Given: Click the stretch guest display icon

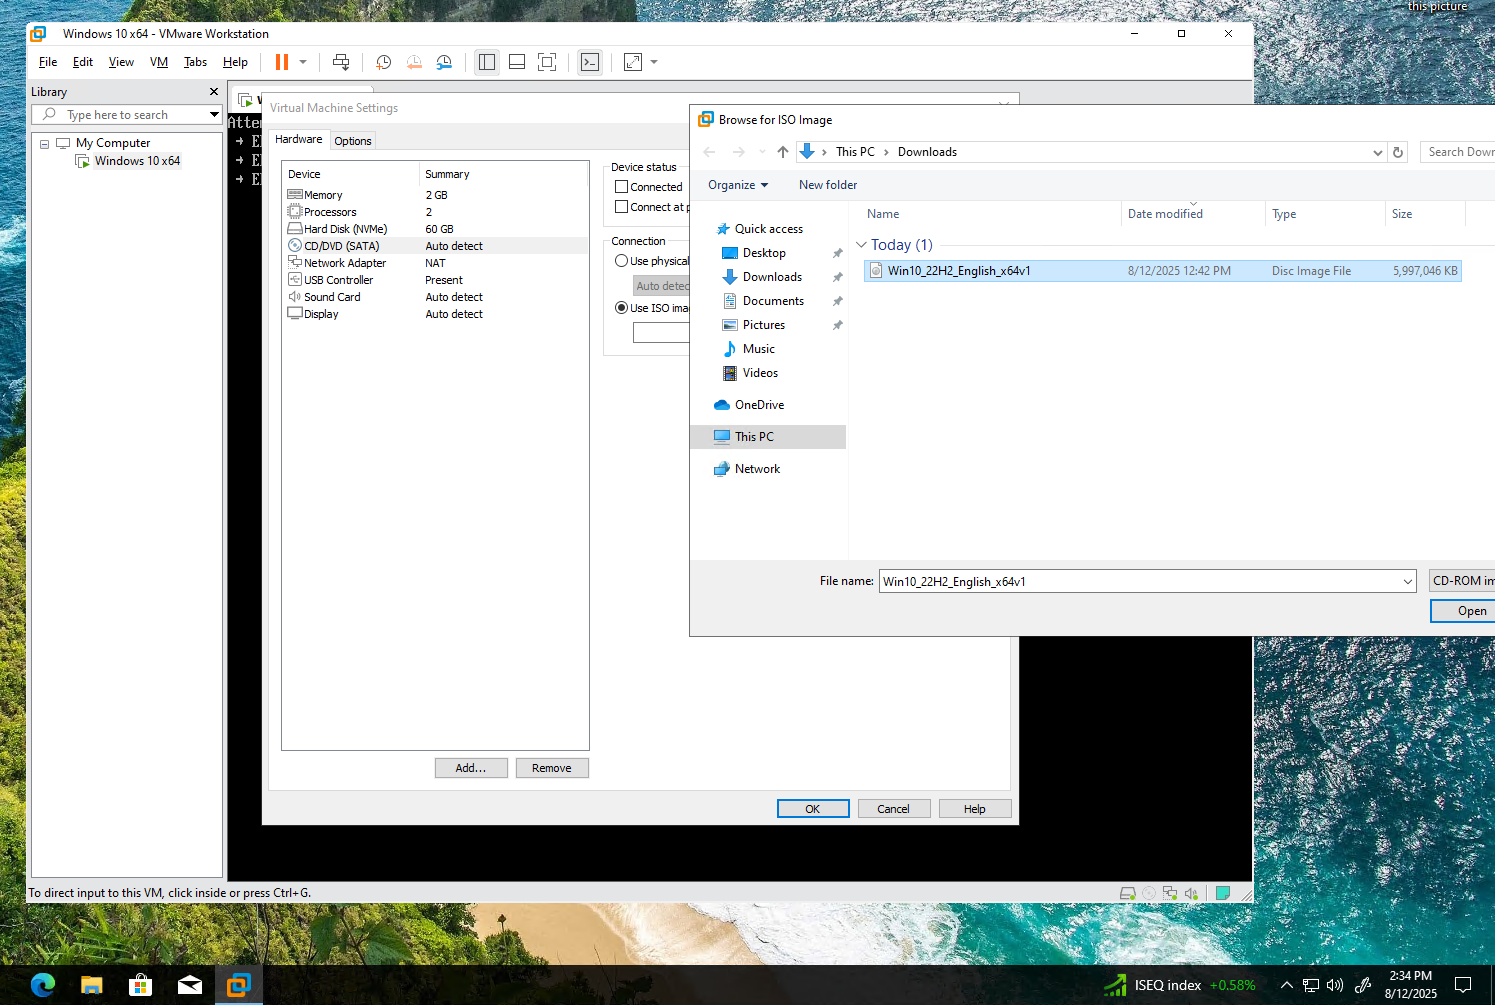Looking at the screenshot, I should pyautogui.click(x=633, y=62).
